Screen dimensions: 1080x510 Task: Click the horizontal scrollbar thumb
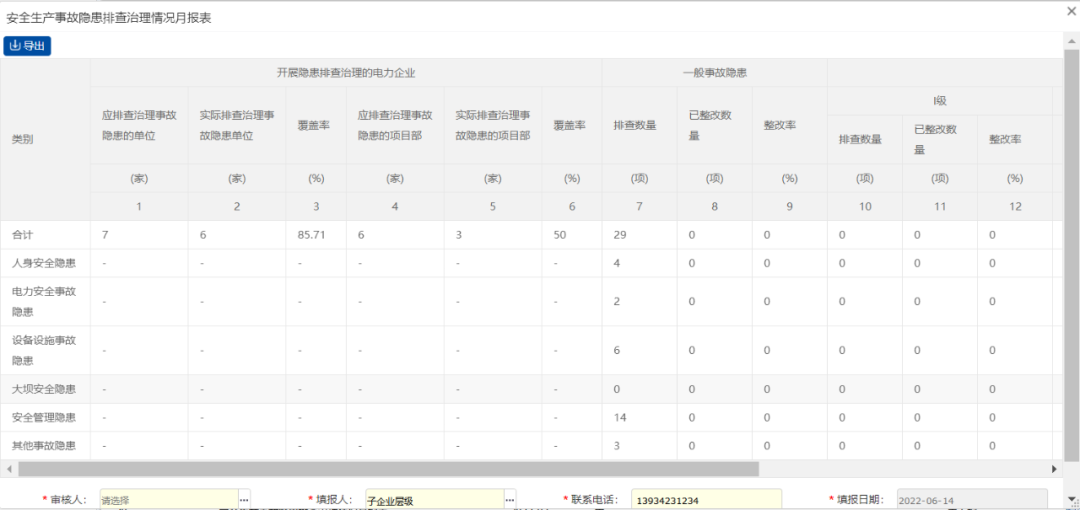tap(388, 469)
